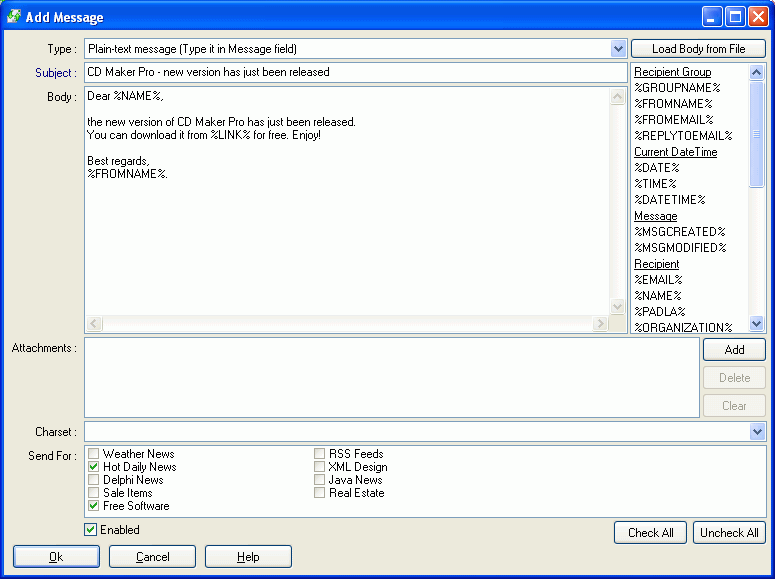Click the Uncheck All button

(x=729, y=533)
